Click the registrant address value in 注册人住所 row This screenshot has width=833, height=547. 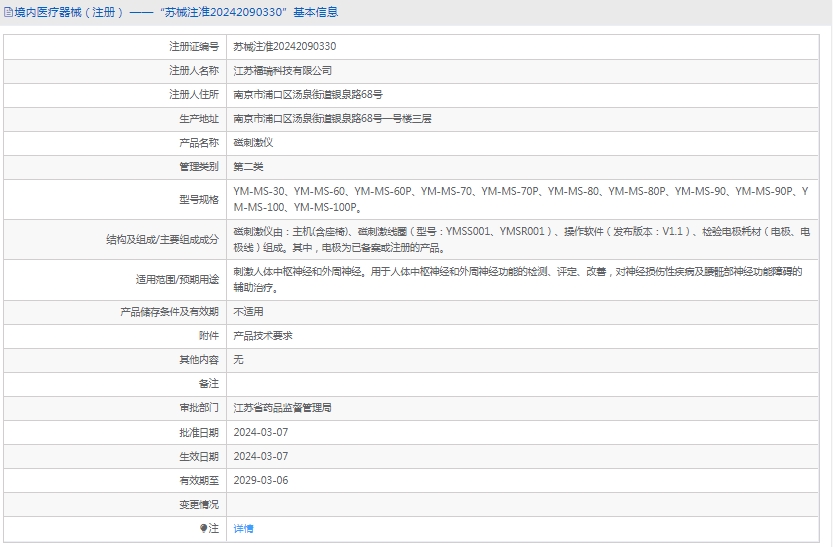point(307,95)
